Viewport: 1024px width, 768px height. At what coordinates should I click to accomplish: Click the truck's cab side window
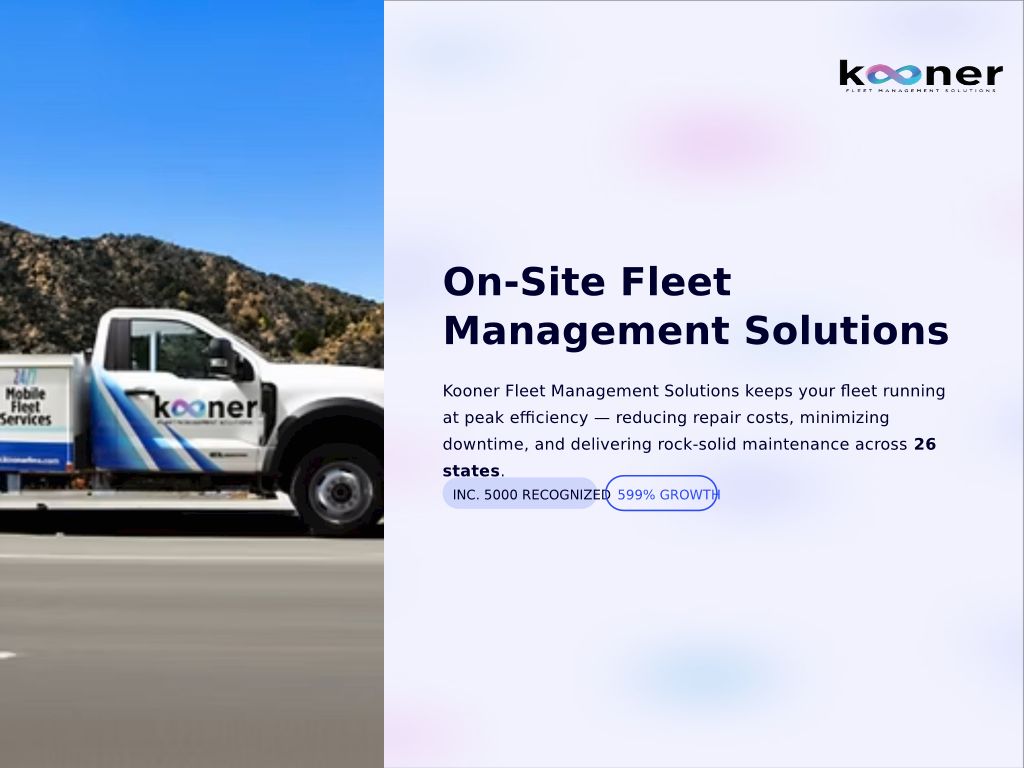click(165, 347)
